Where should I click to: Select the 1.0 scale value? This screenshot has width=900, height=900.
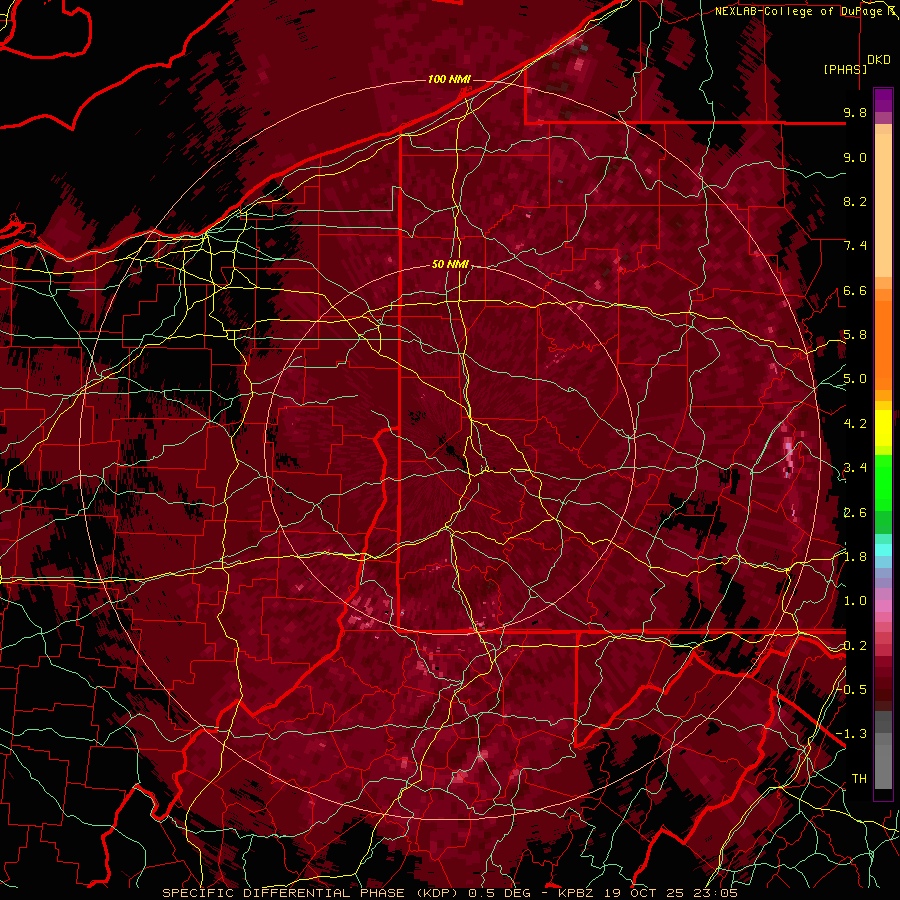[855, 601]
